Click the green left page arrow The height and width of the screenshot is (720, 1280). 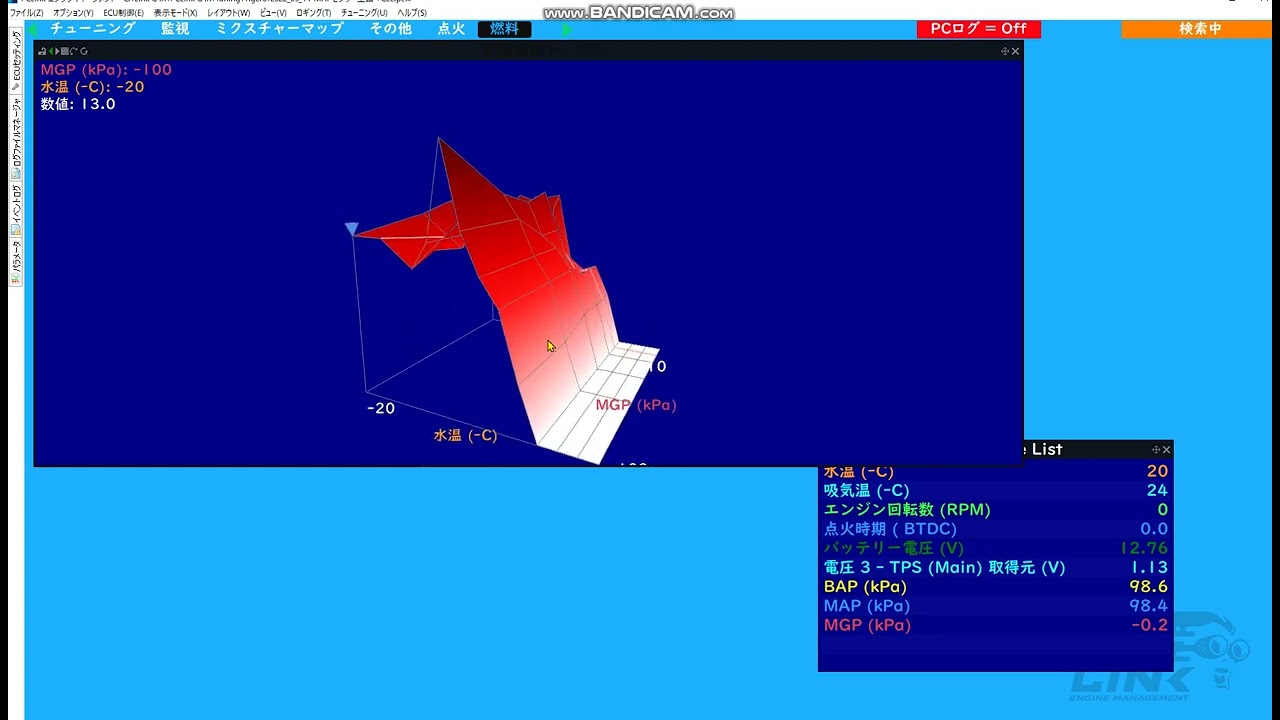33,29
